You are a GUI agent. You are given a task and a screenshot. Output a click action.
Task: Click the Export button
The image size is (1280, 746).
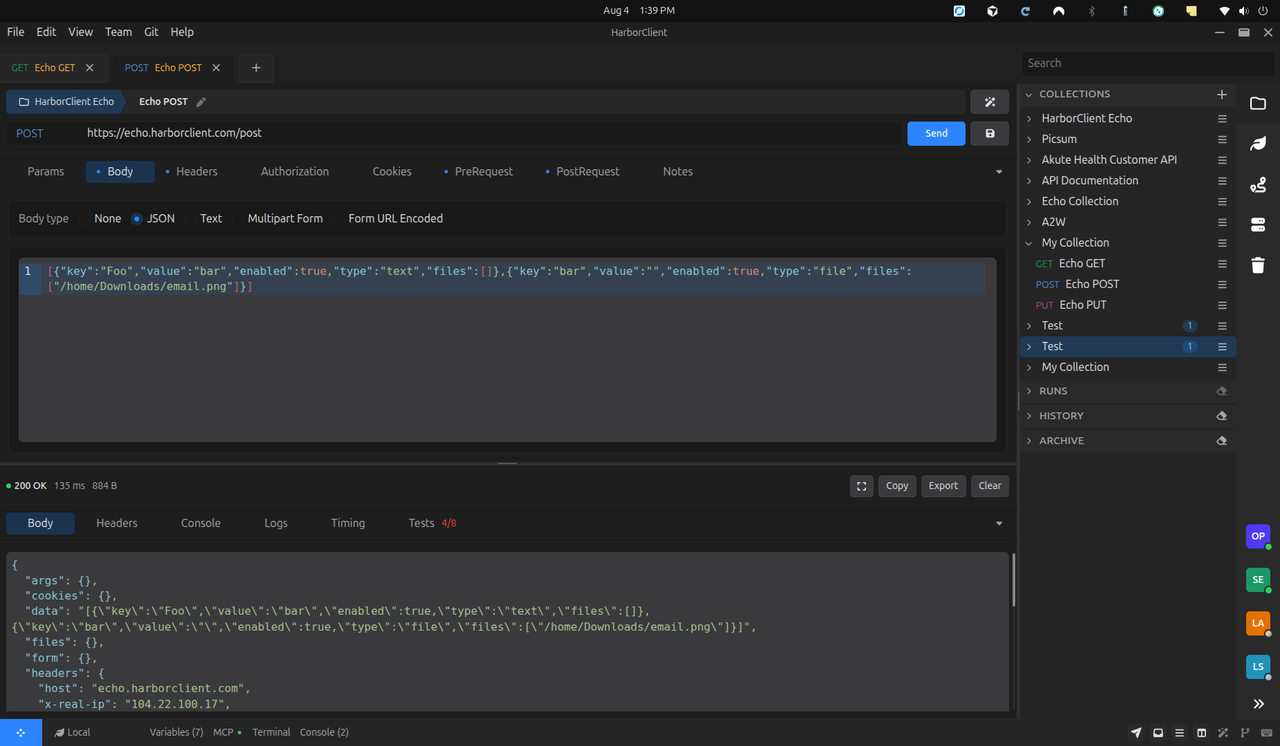click(943, 486)
